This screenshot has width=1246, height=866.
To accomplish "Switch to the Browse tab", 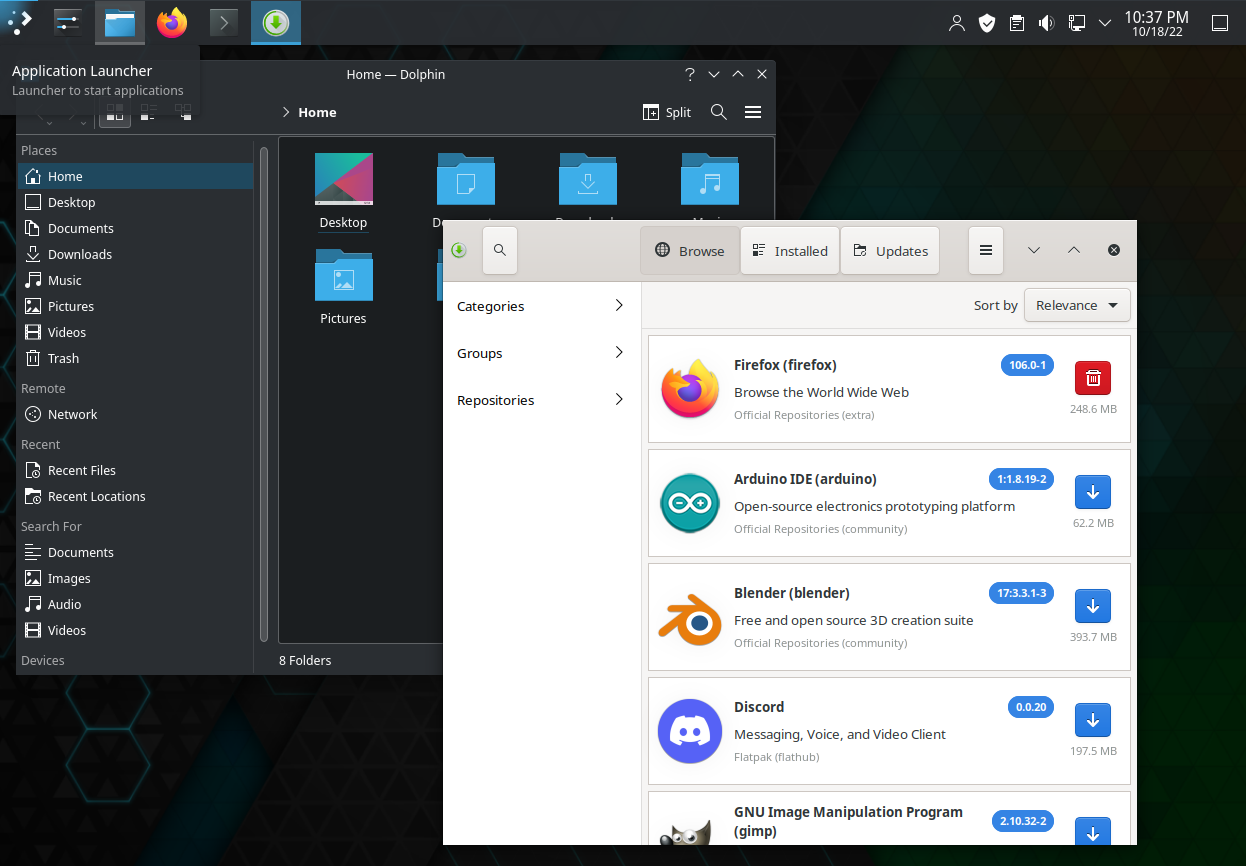I will [x=690, y=250].
